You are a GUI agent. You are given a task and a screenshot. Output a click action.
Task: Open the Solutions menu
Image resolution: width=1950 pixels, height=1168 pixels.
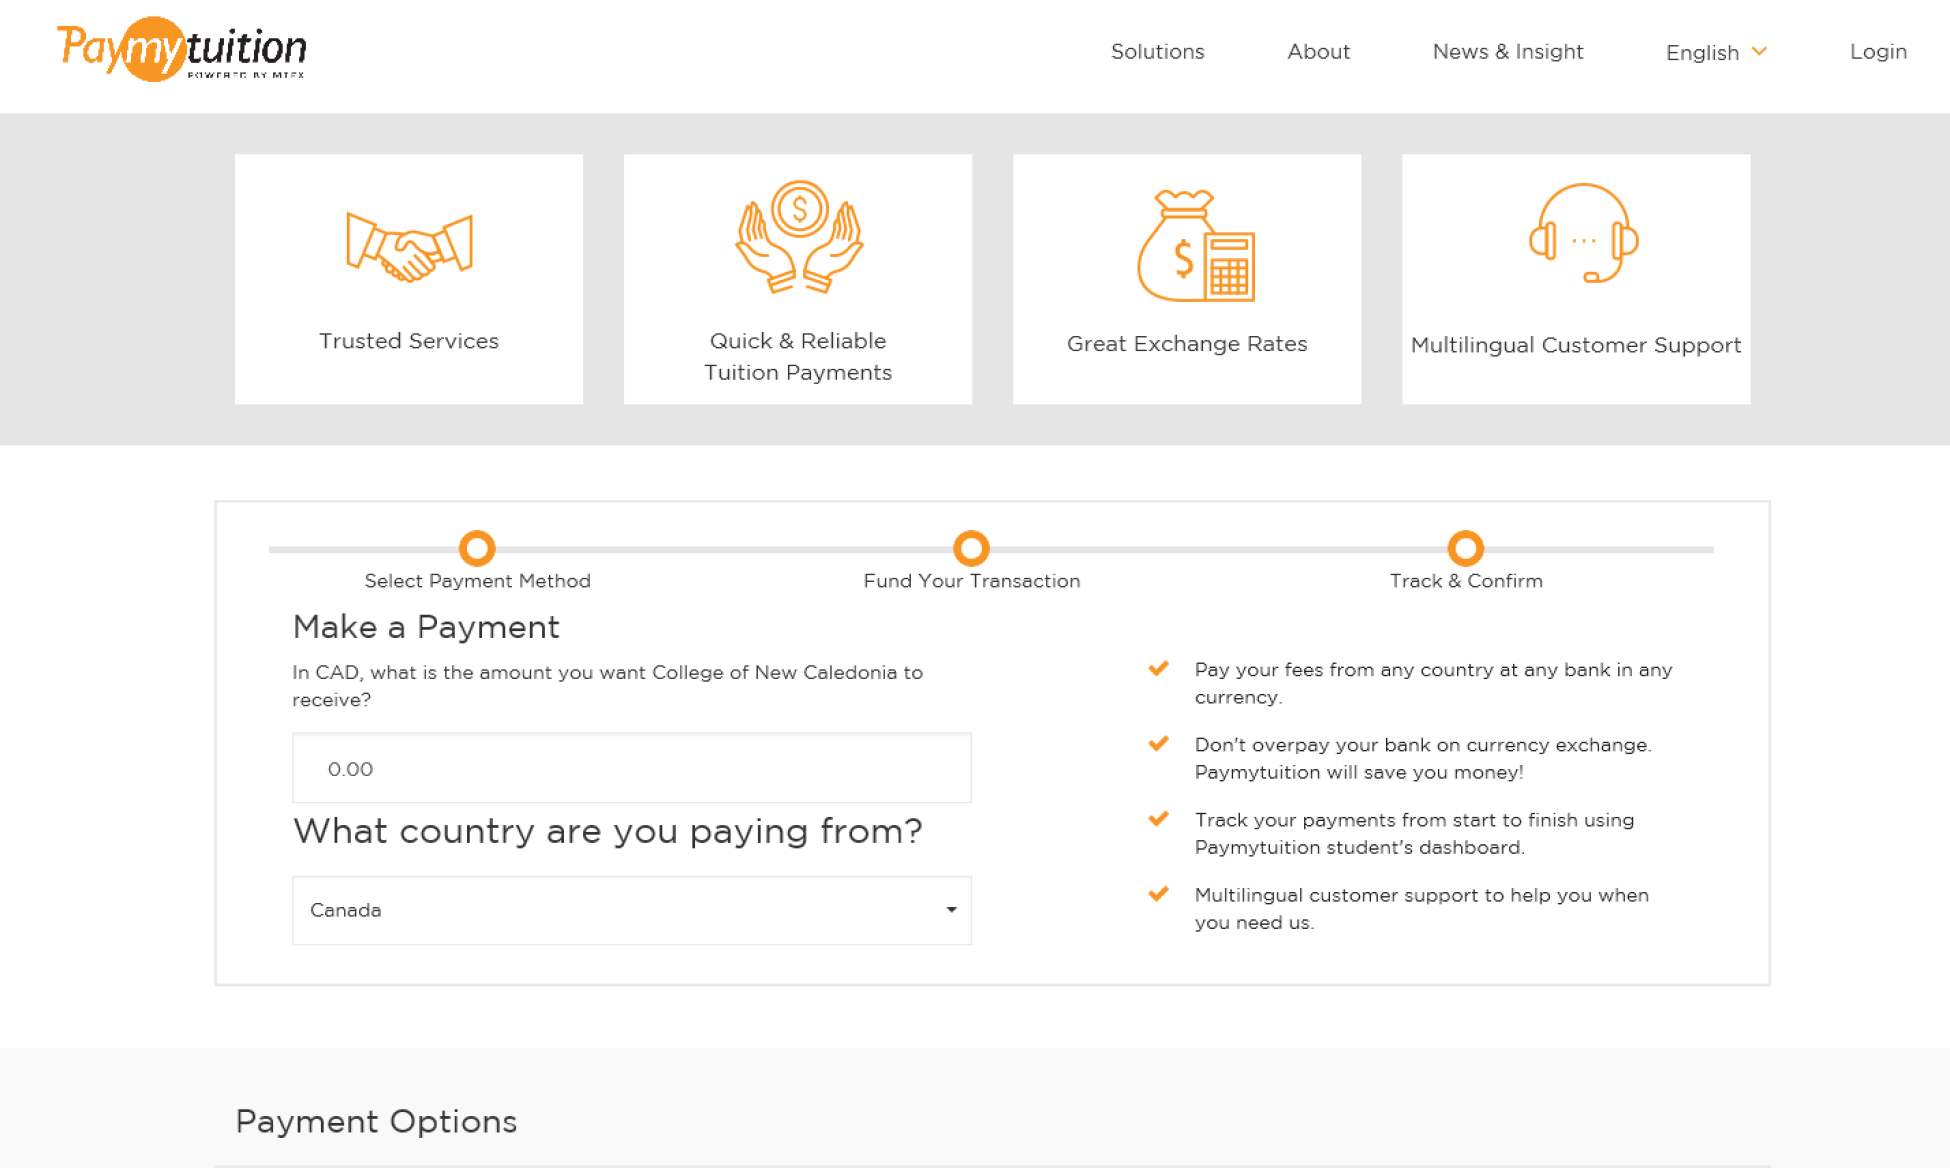(x=1157, y=52)
